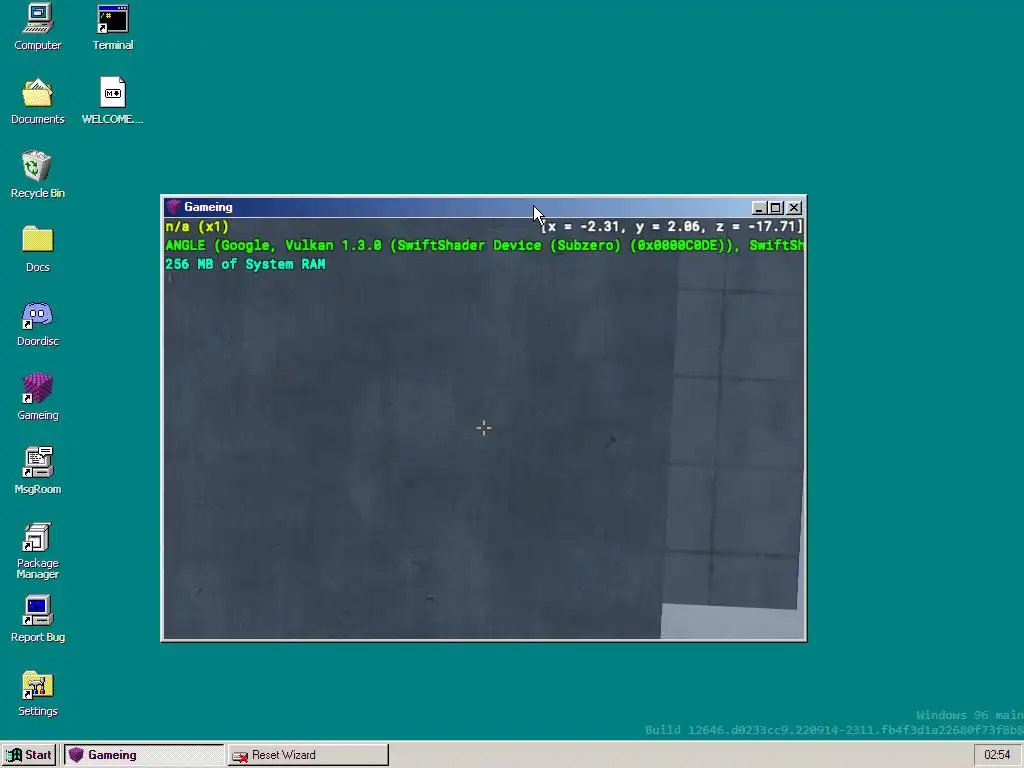Select the Gameing desktop shortcut

tap(38, 397)
